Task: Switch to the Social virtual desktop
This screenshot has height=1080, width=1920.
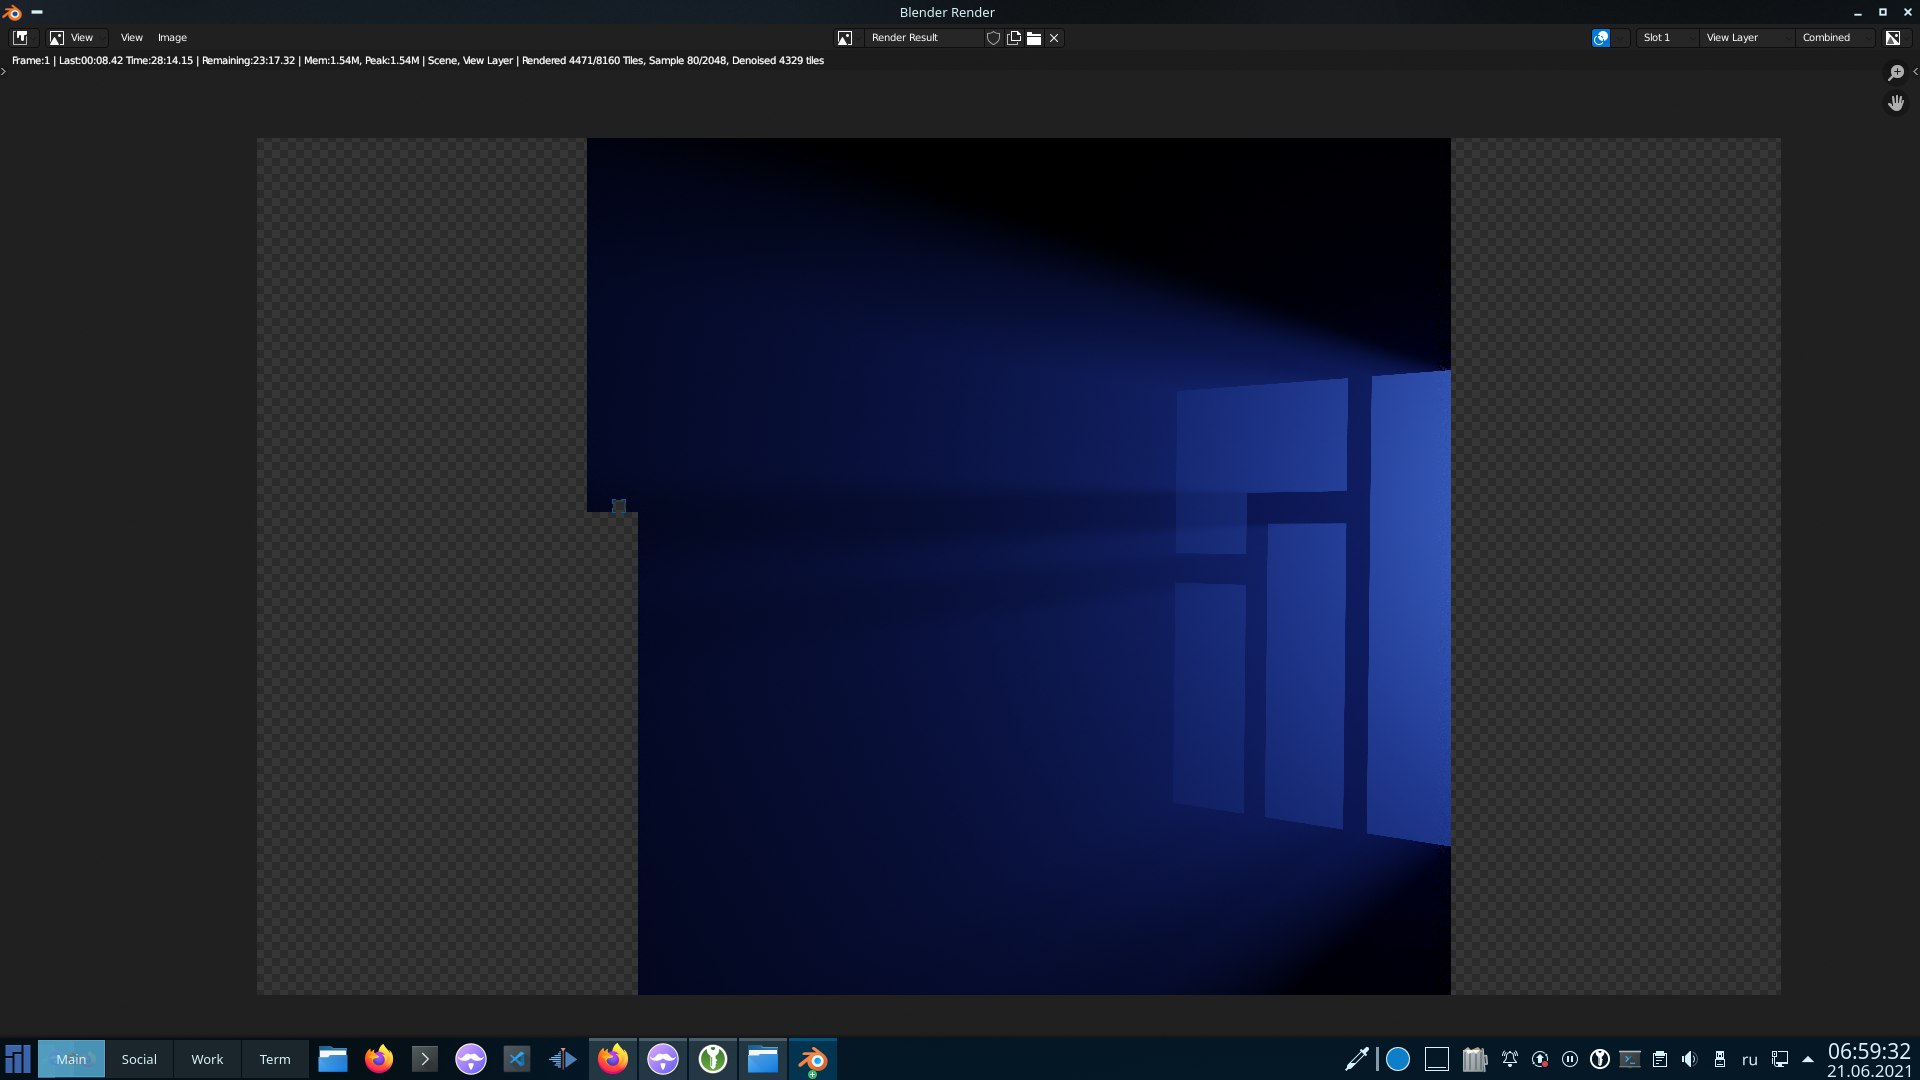Action: pyautogui.click(x=139, y=1059)
